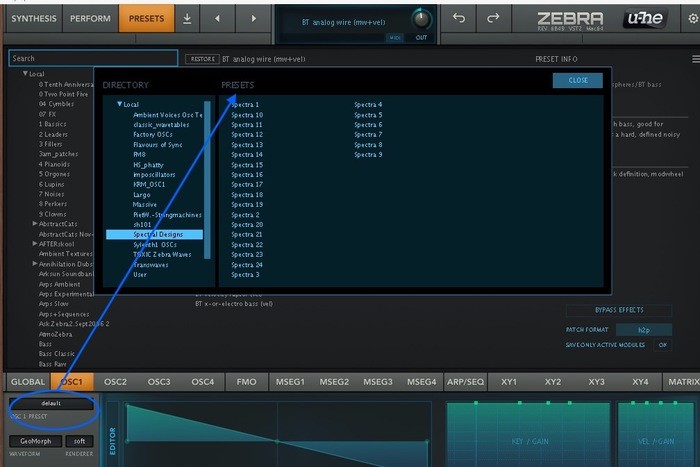Image resolution: width=700 pixels, height=467 pixels.
Task: Click current preset name display
Action: [344, 22]
